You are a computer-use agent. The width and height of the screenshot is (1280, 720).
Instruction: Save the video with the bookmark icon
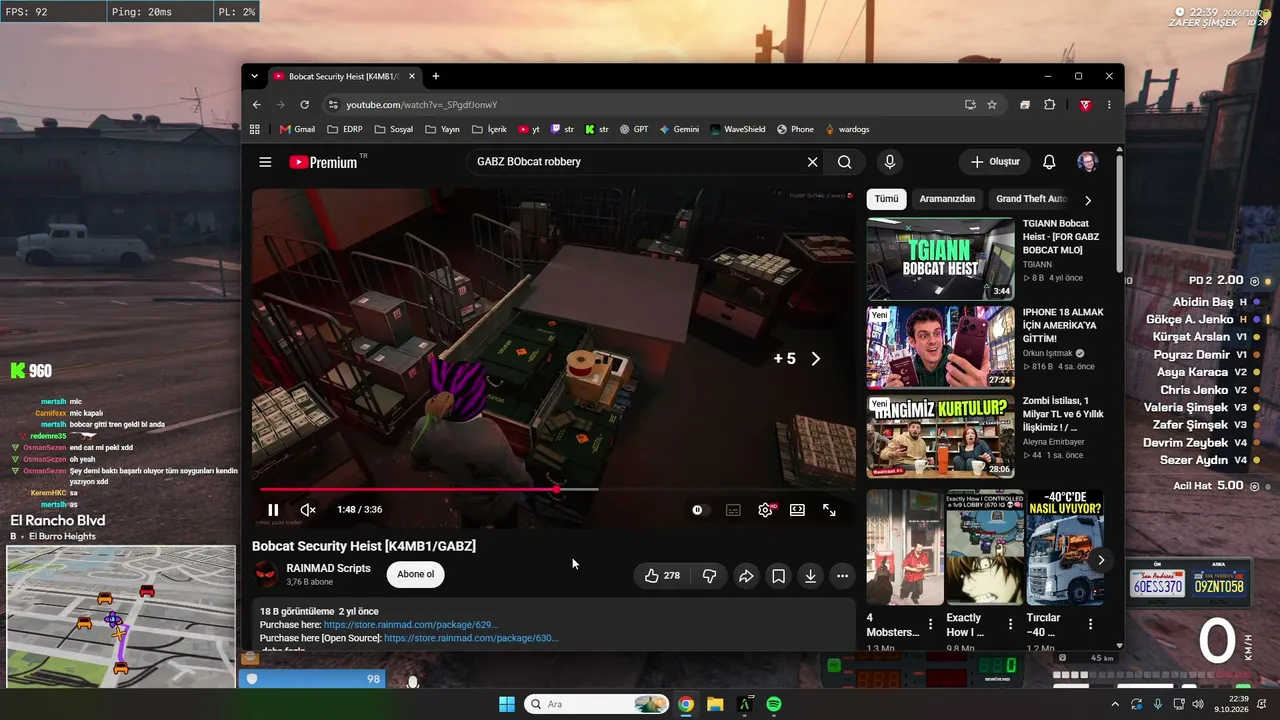point(778,576)
